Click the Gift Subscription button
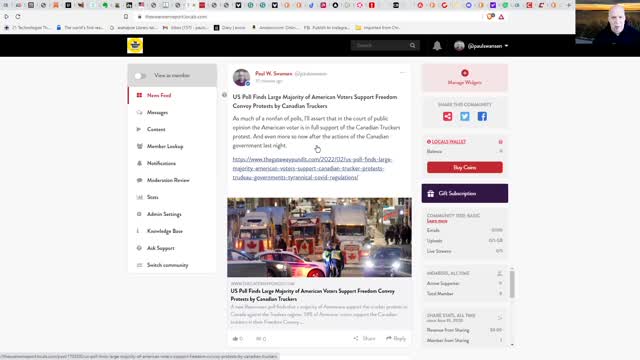The width and height of the screenshot is (640, 360). [x=464, y=193]
